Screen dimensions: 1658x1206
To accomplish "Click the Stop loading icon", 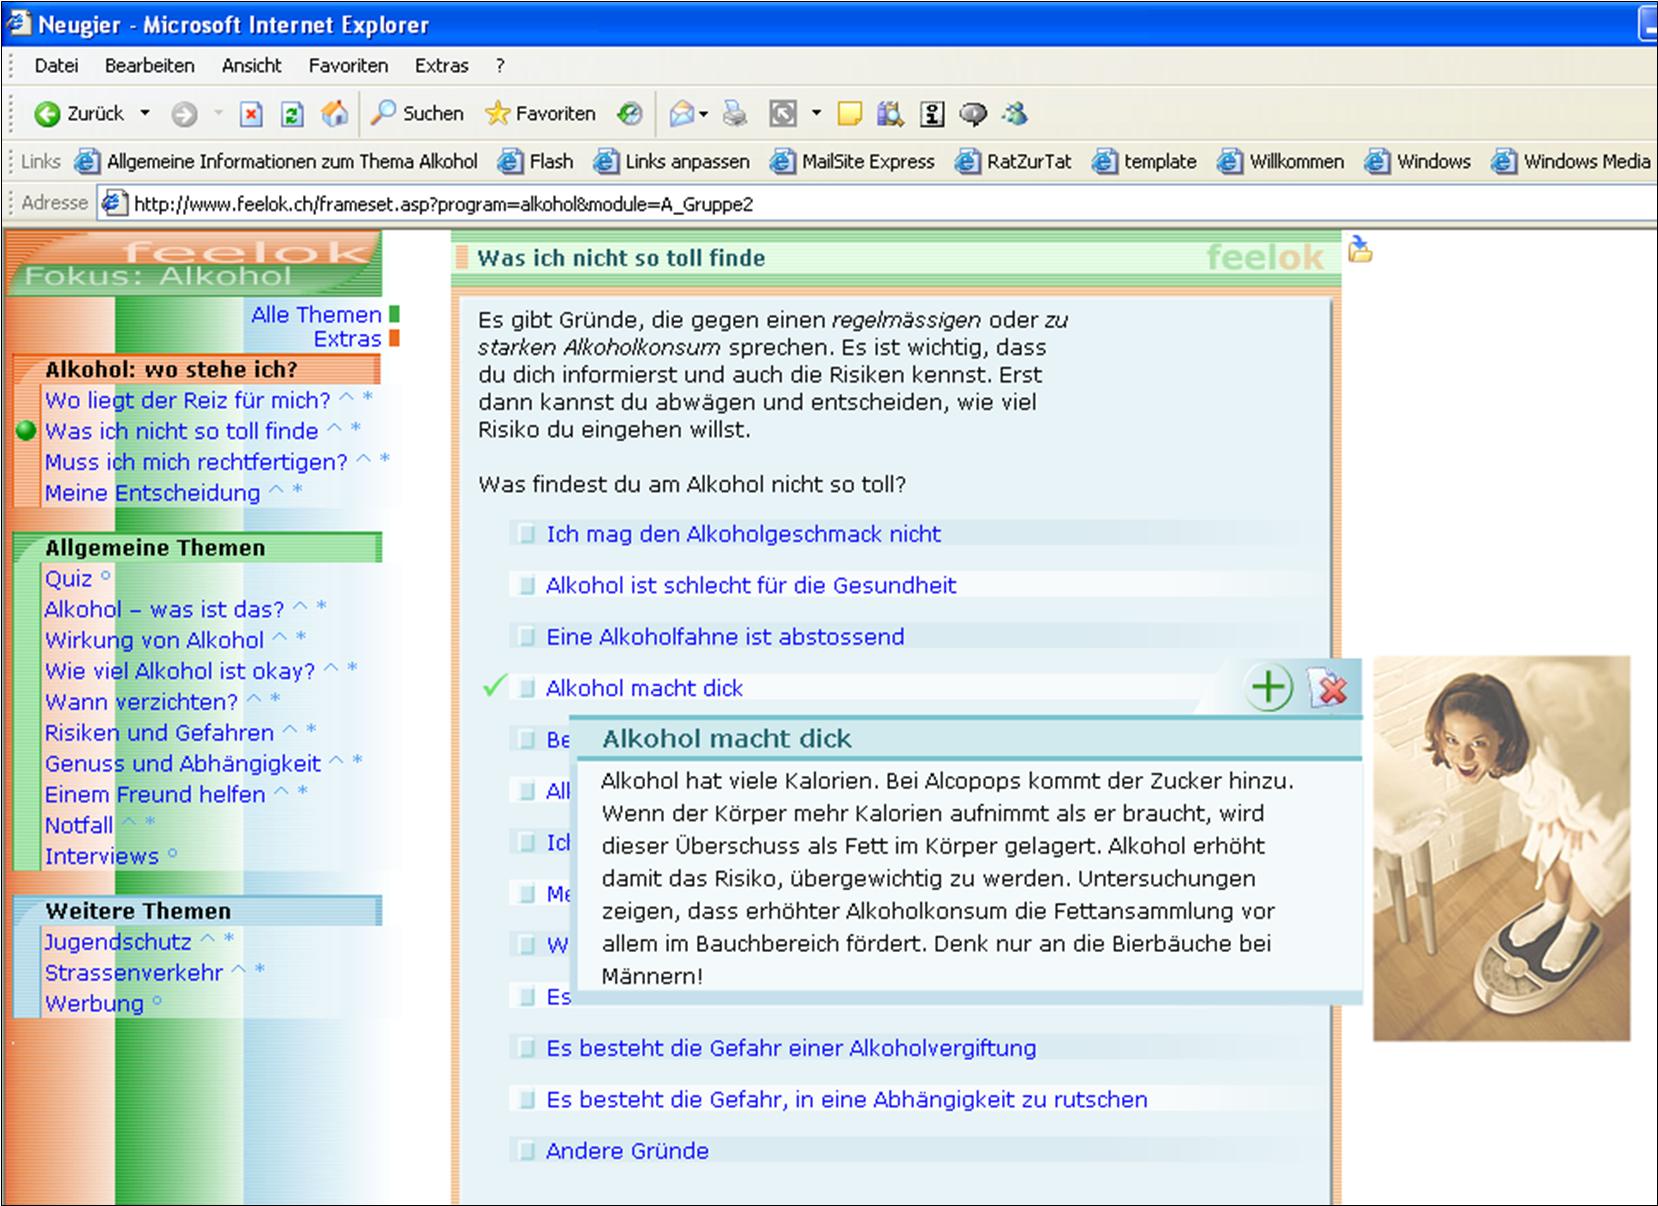I will tap(251, 114).
